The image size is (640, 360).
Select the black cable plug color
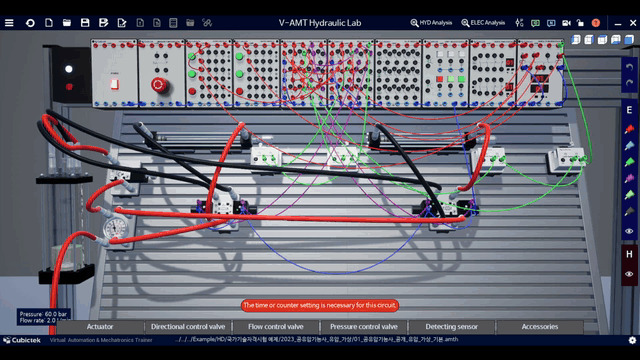pos(629,211)
